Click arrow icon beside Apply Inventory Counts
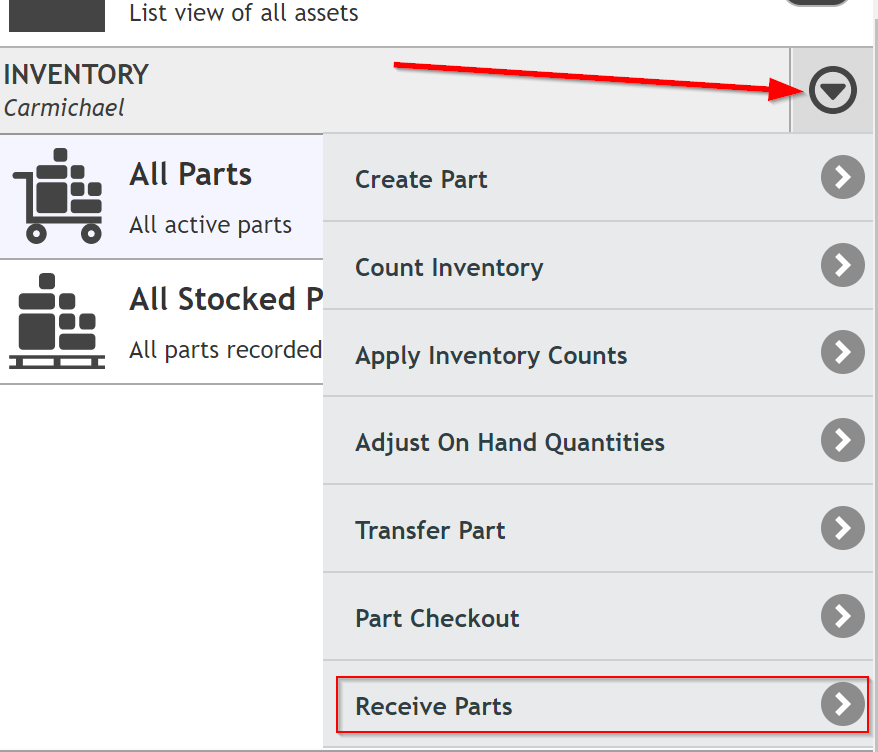 click(x=843, y=352)
